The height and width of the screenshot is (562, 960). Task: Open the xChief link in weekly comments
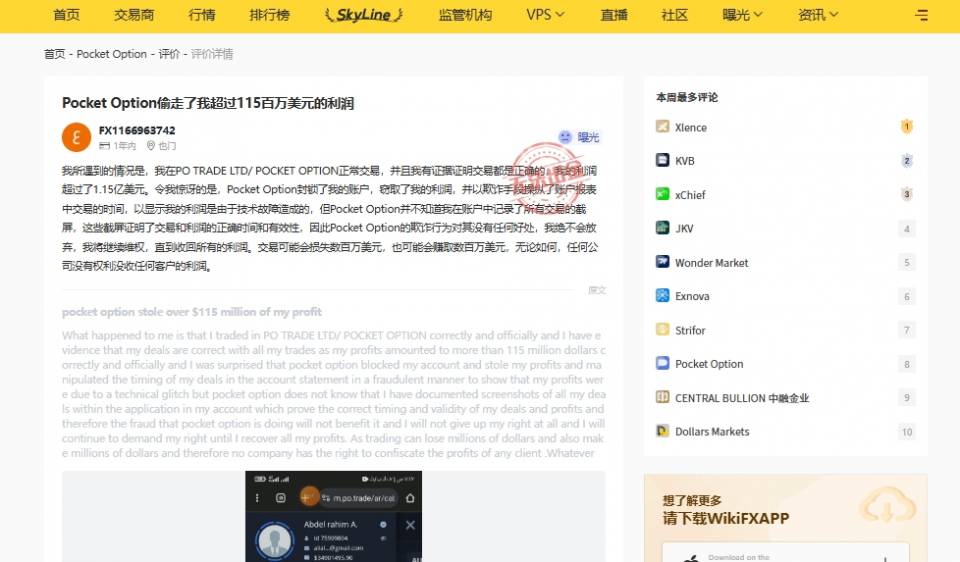pyautogui.click(x=690, y=195)
